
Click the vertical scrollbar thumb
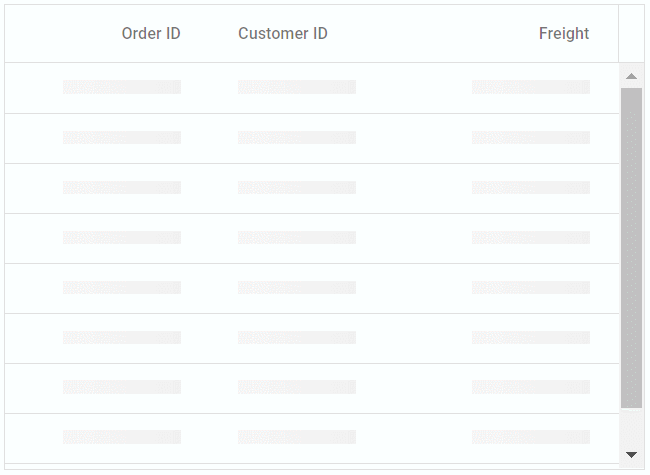click(x=631, y=247)
